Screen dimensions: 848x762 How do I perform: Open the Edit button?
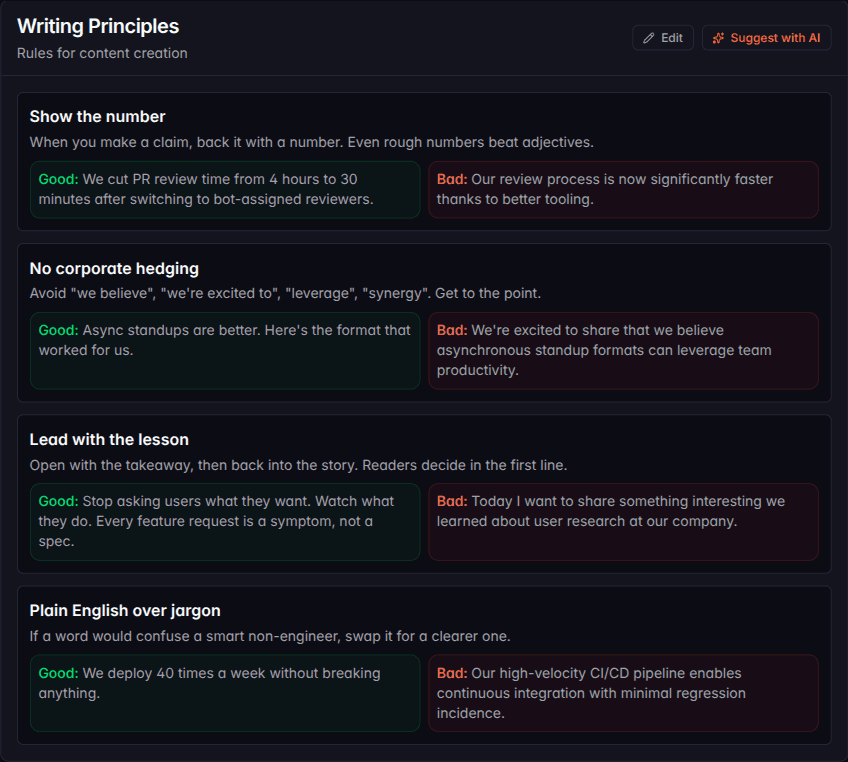click(663, 38)
